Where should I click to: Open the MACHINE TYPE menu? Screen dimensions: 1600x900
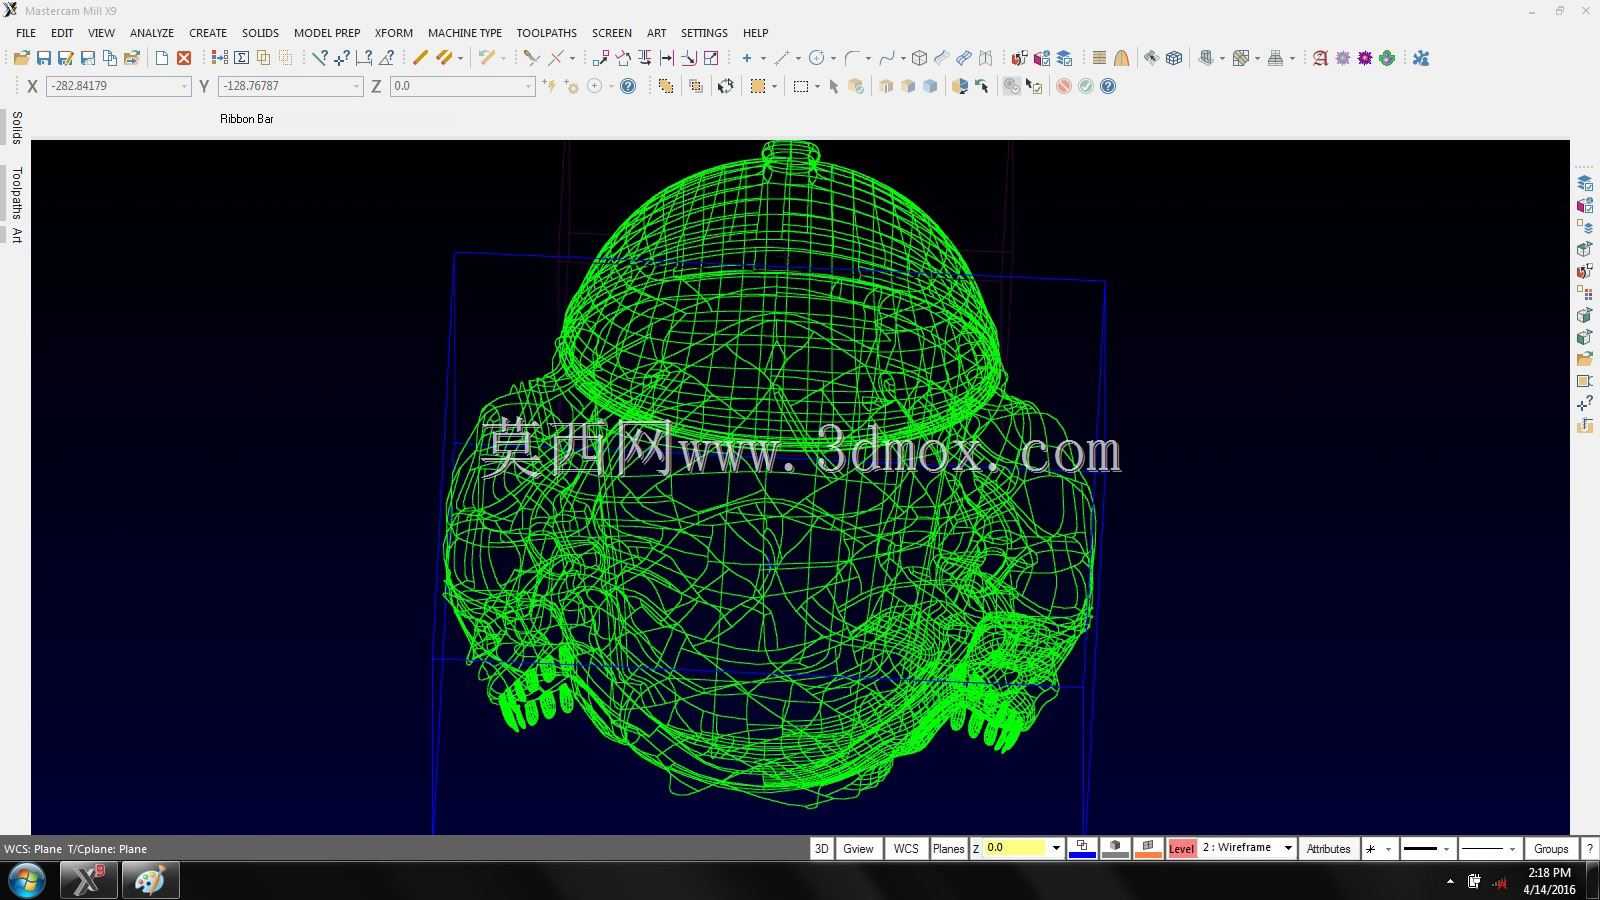(x=465, y=33)
